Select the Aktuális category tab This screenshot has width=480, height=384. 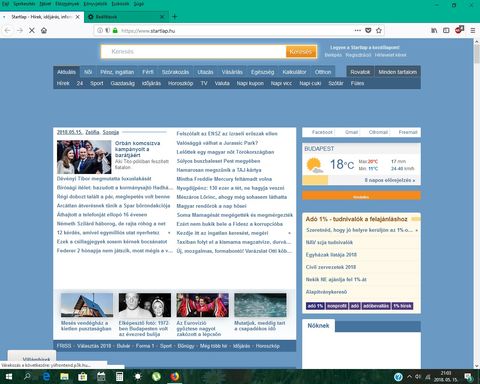(x=66, y=72)
